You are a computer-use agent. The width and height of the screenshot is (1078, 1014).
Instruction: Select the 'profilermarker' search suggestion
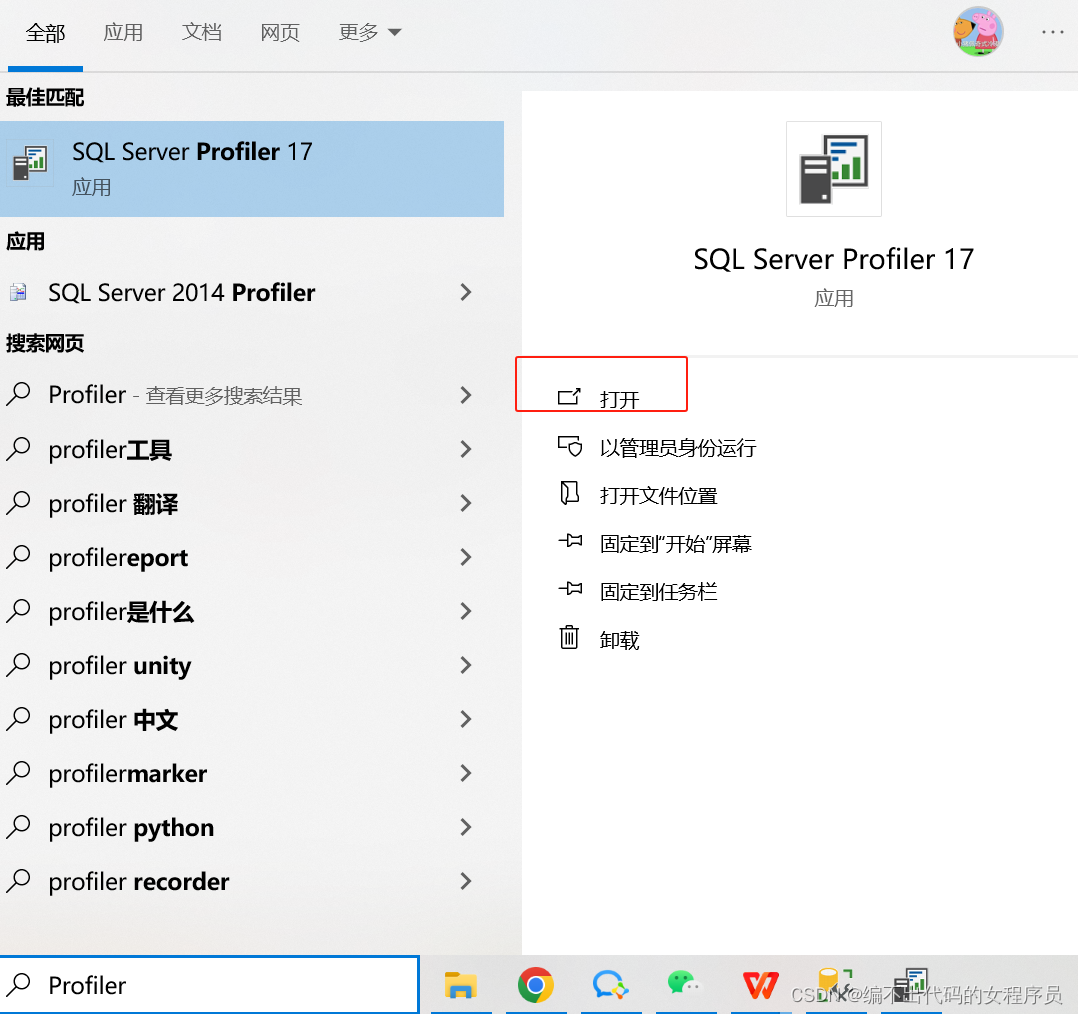point(252,773)
